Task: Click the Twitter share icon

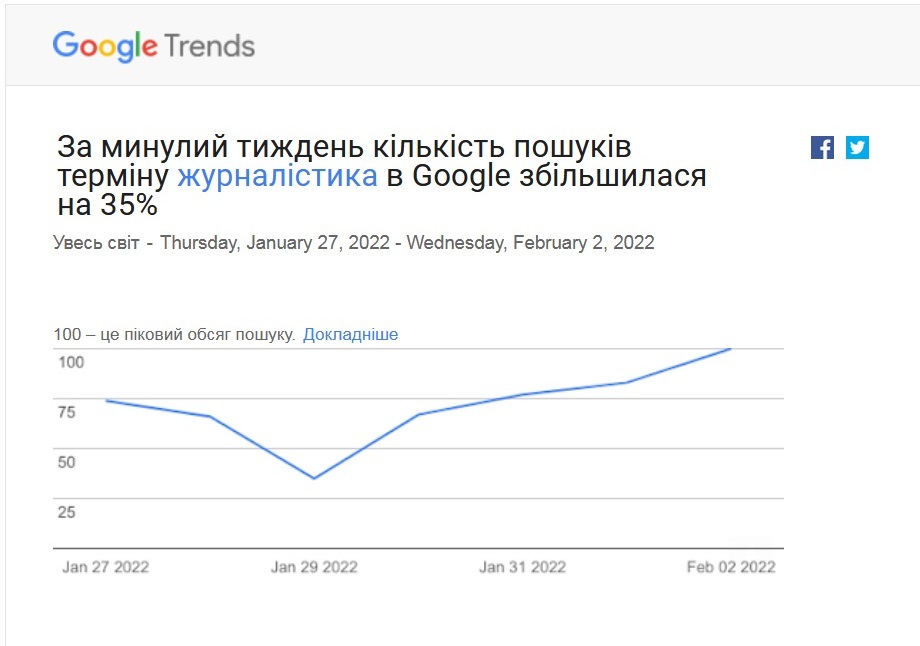Action: (x=857, y=148)
